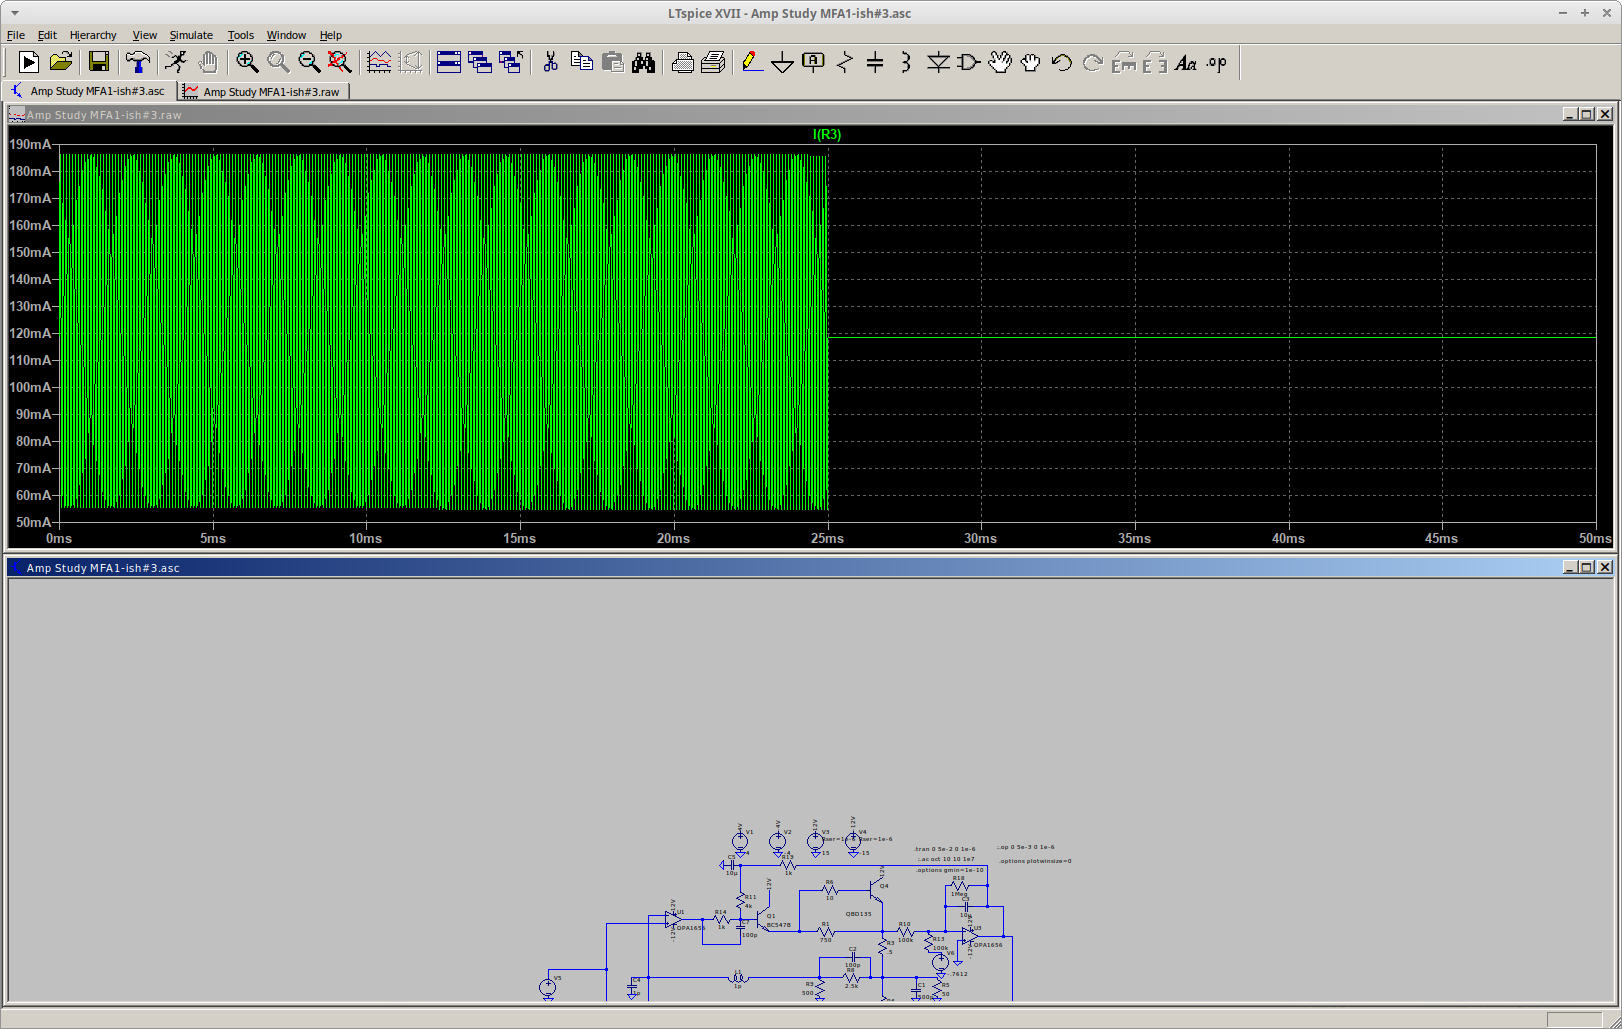The image size is (1622, 1029).
Task: Place a Resistor component
Action: coord(845,62)
